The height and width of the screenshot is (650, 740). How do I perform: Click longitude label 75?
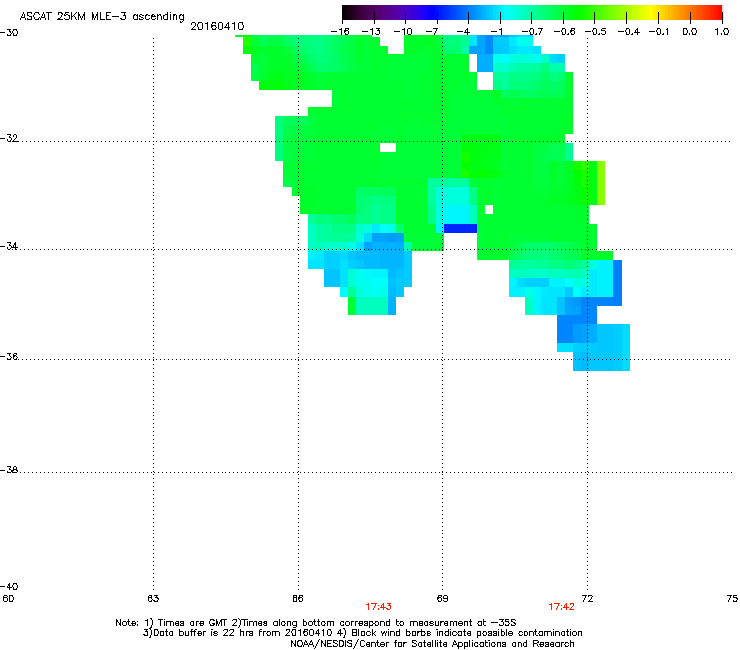pos(732,599)
